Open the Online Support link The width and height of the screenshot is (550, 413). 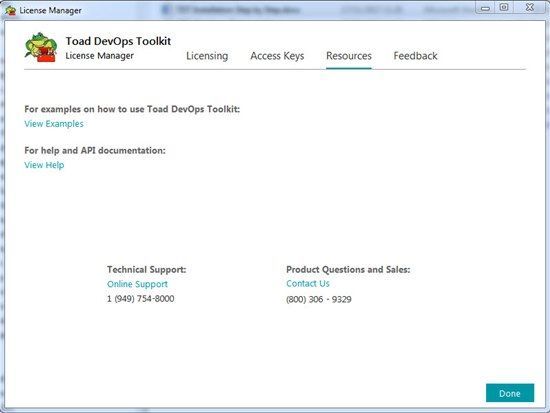[x=138, y=284]
